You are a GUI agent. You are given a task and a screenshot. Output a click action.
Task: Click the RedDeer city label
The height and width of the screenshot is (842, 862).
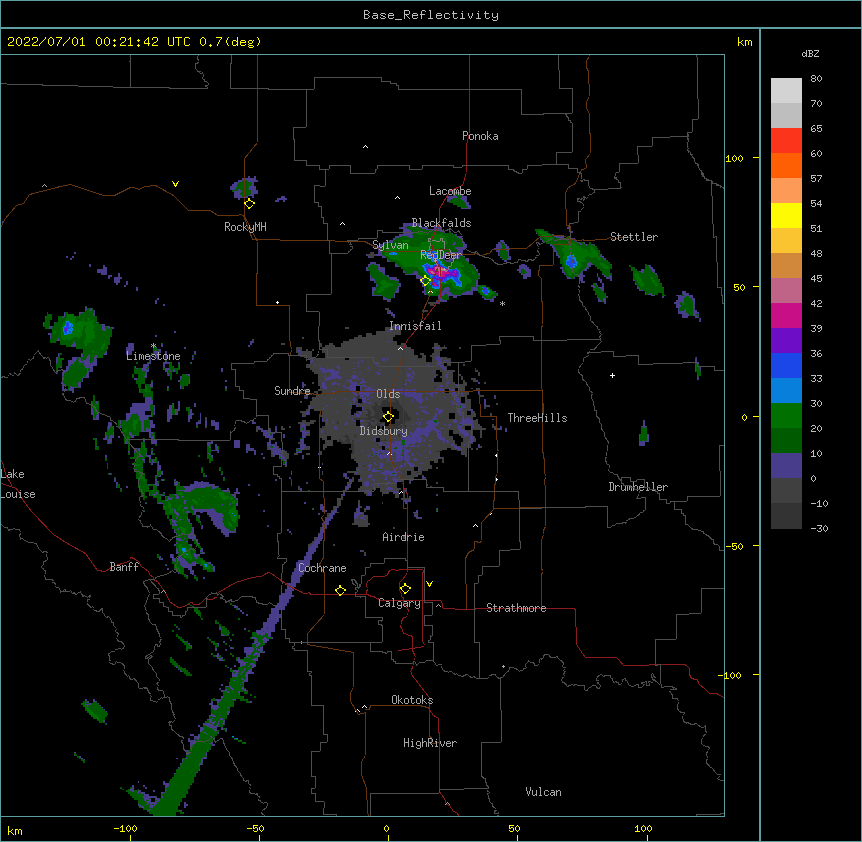(440, 255)
